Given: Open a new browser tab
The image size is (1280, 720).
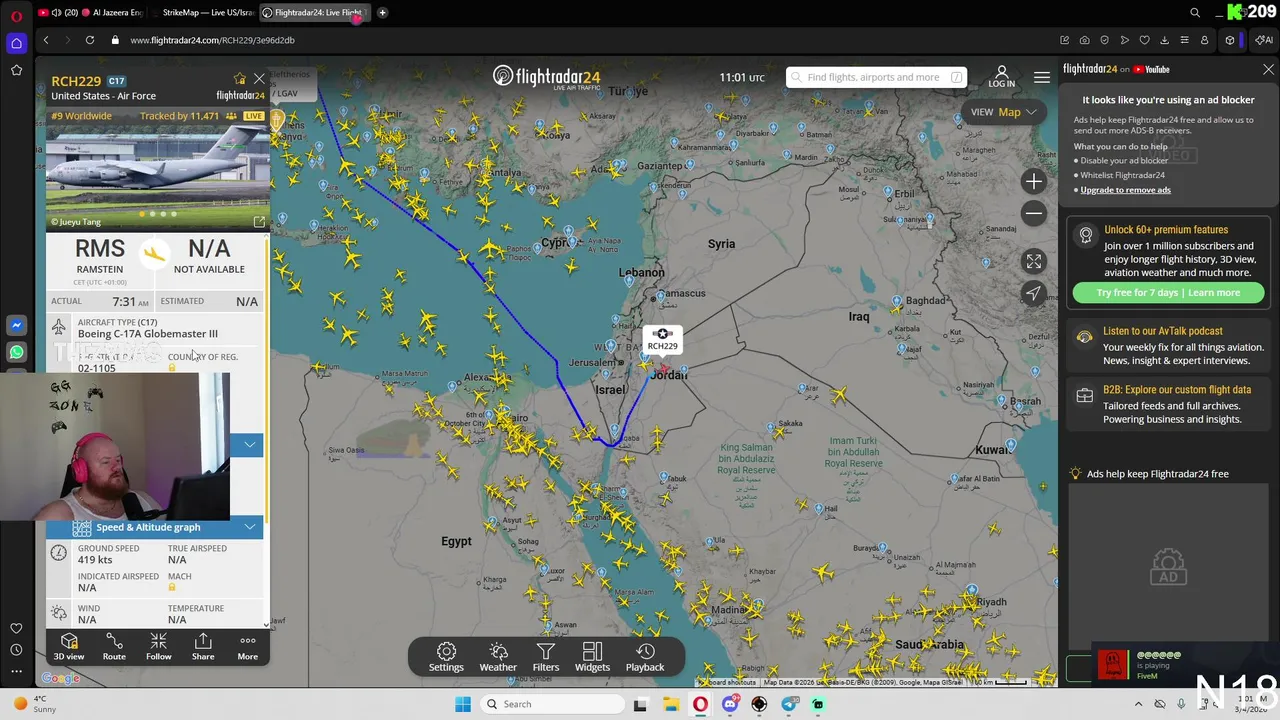Looking at the screenshot, I should click(x=383, y=13).
